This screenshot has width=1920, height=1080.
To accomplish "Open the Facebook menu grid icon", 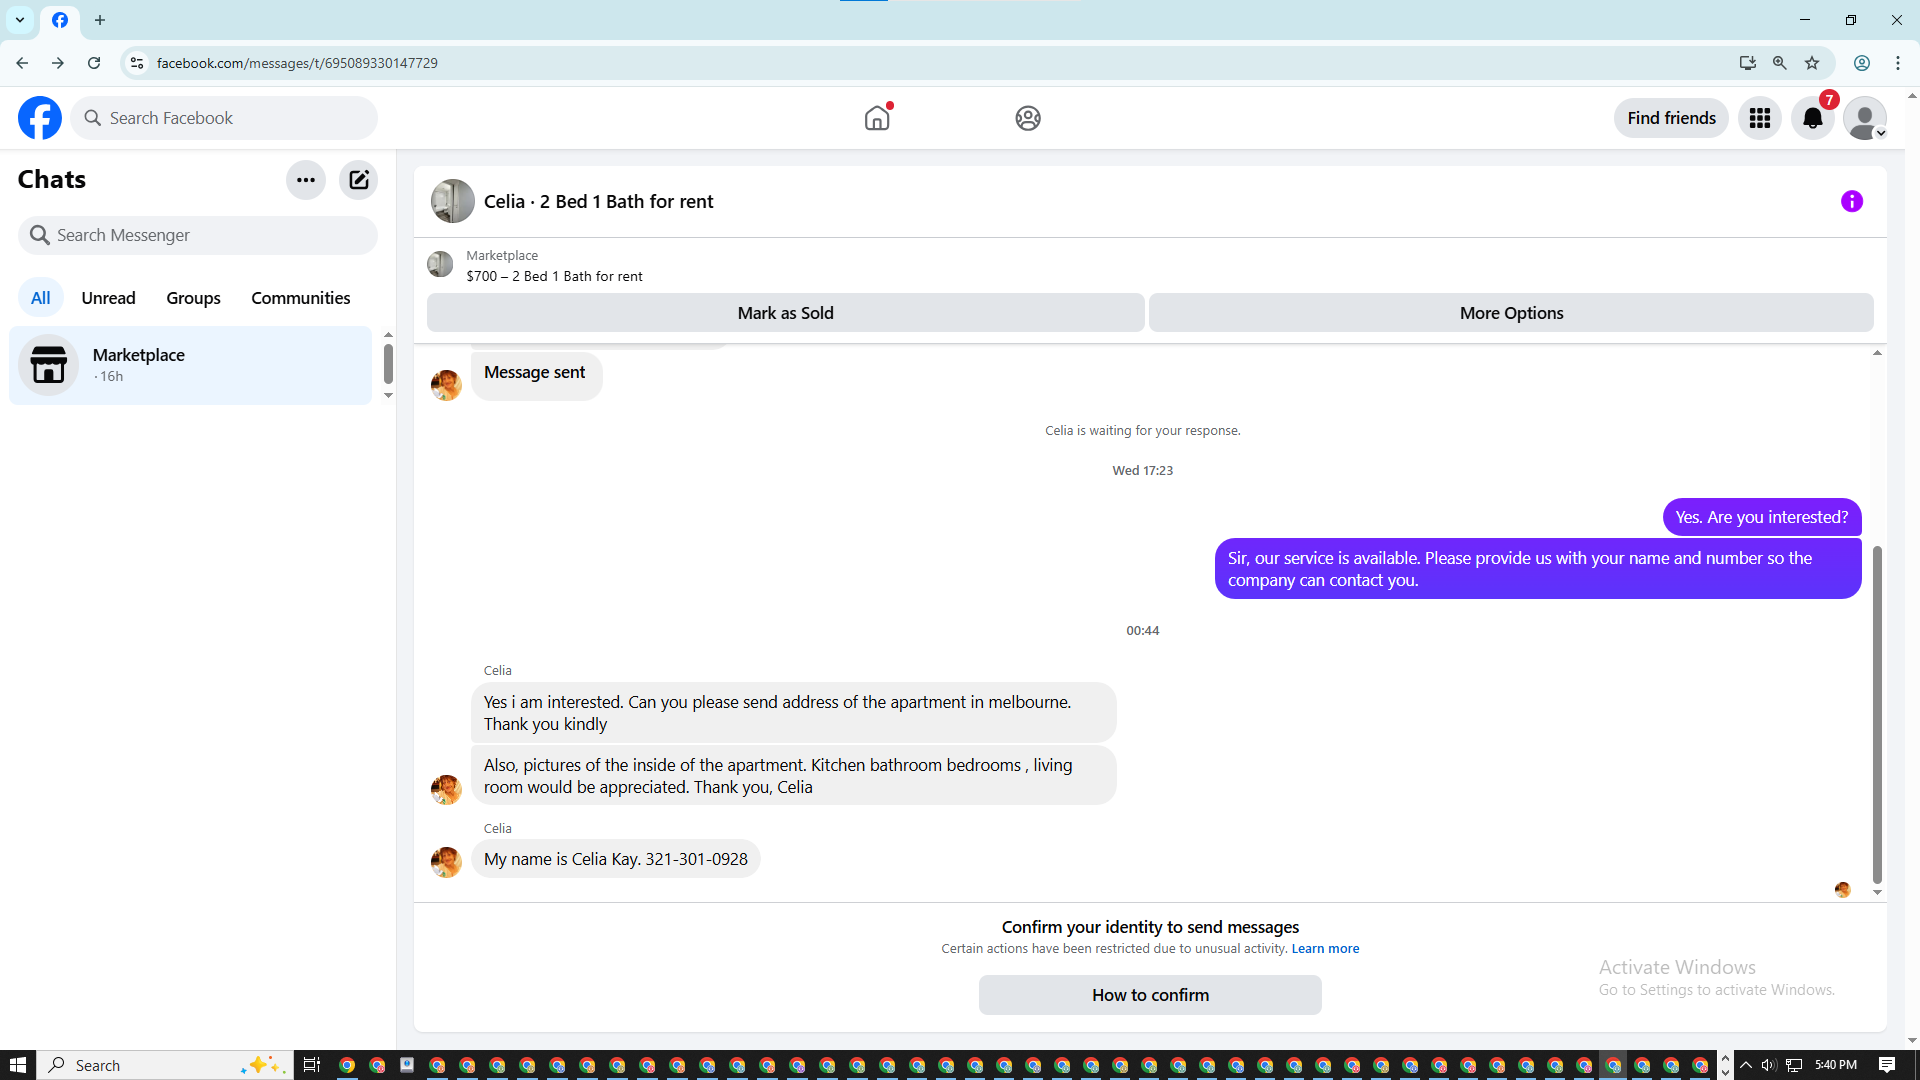I will 1760,118.
